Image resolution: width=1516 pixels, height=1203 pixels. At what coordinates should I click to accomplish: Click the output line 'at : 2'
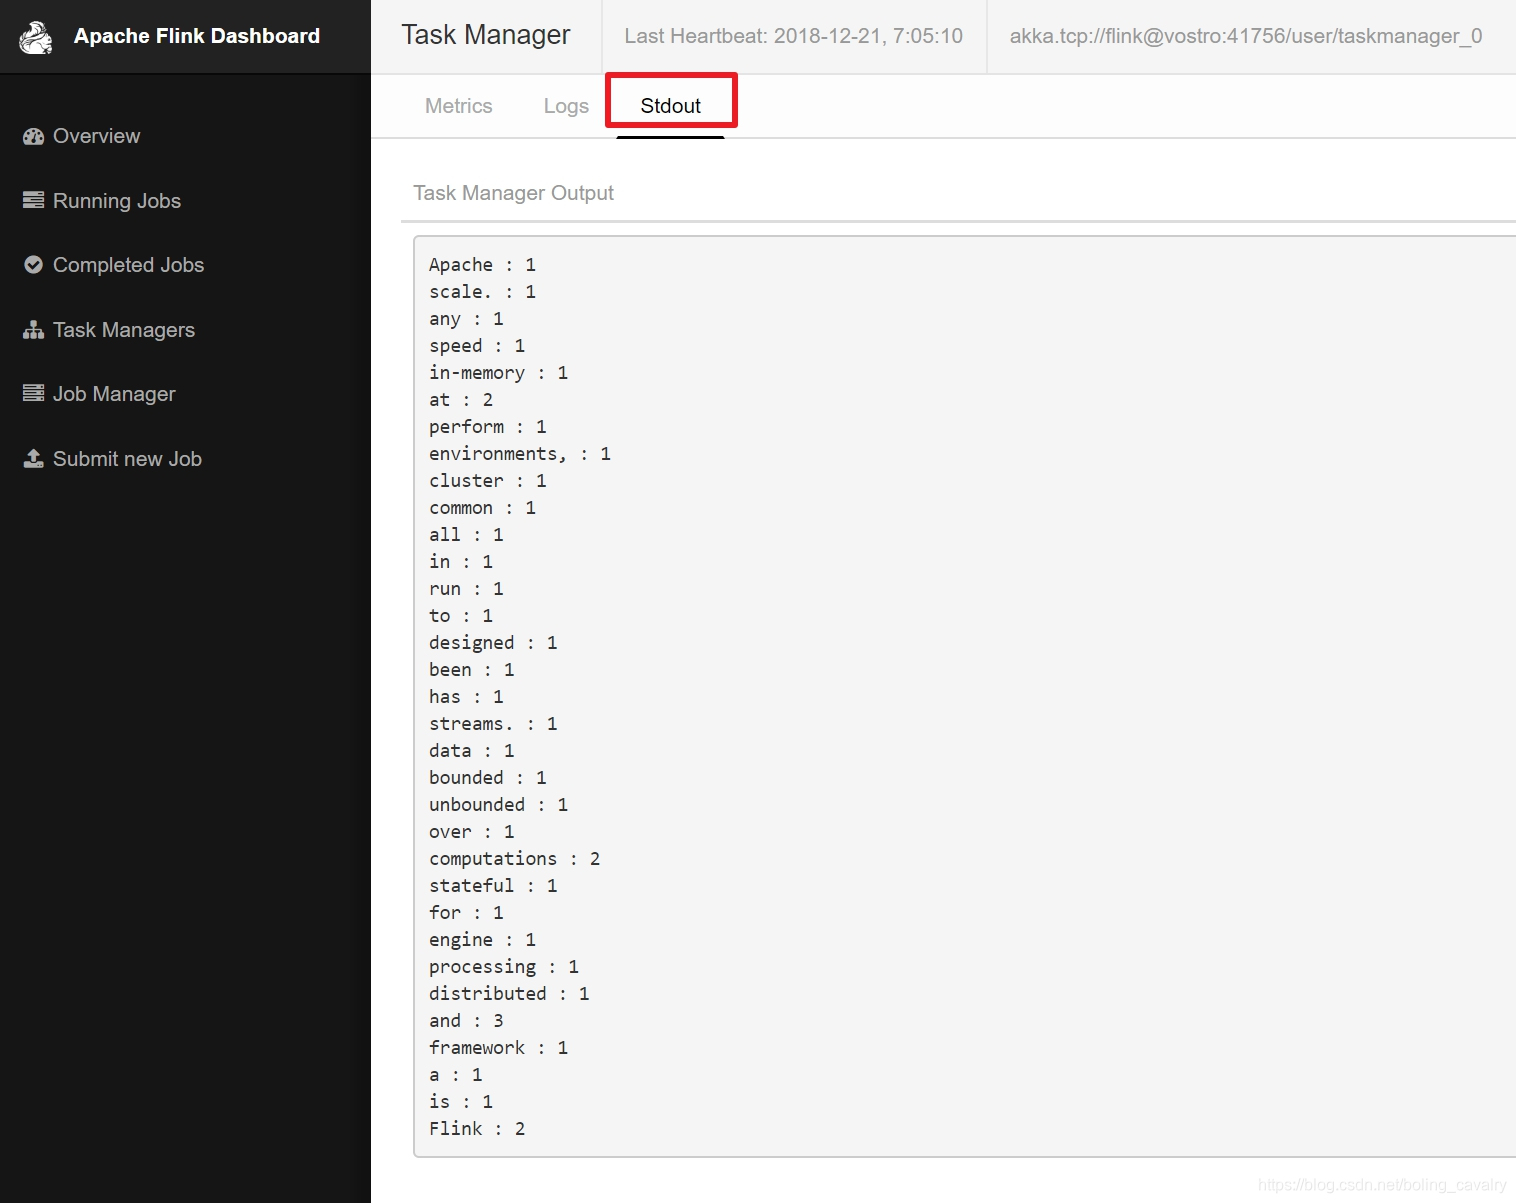pyautogui.click(x=461, y=400)
